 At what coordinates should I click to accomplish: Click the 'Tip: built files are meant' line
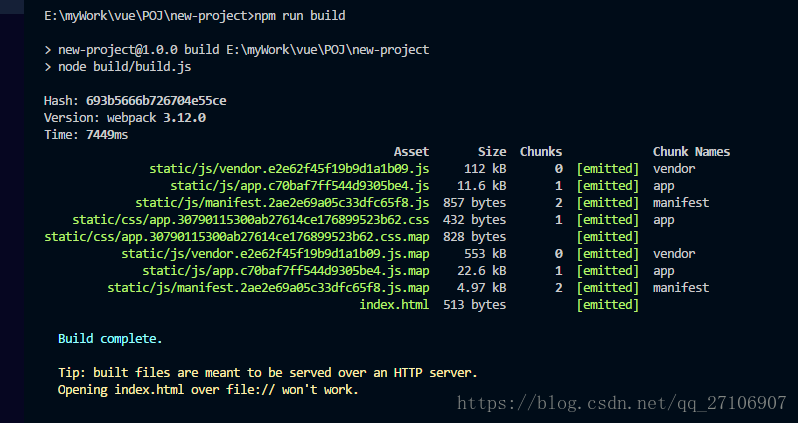268,373
